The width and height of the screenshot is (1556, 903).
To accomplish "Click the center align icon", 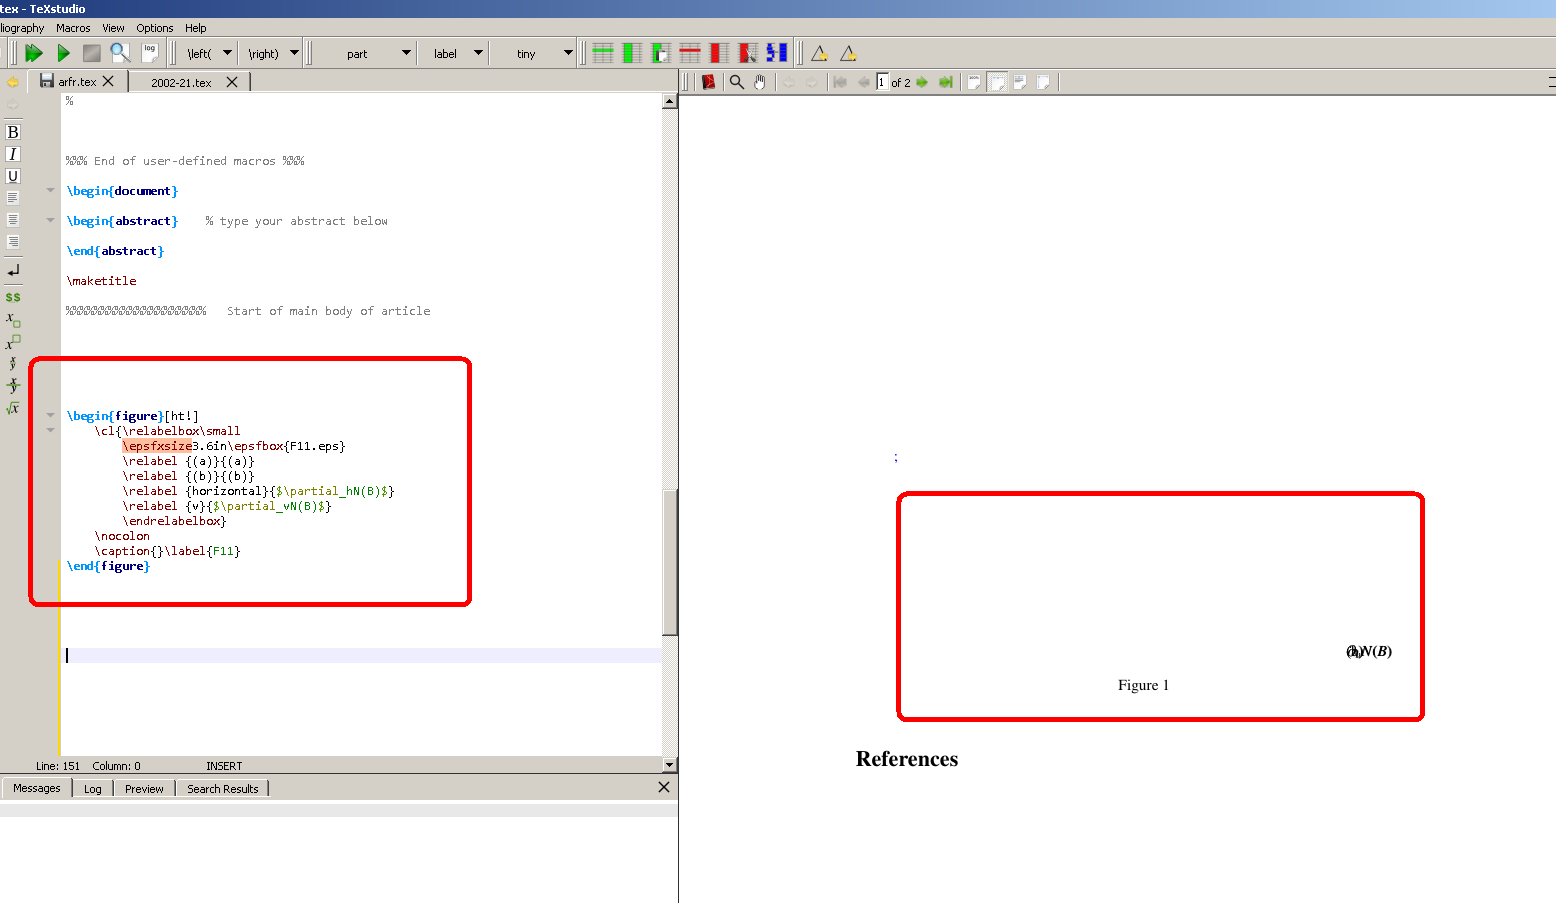I will pos(13,220).
